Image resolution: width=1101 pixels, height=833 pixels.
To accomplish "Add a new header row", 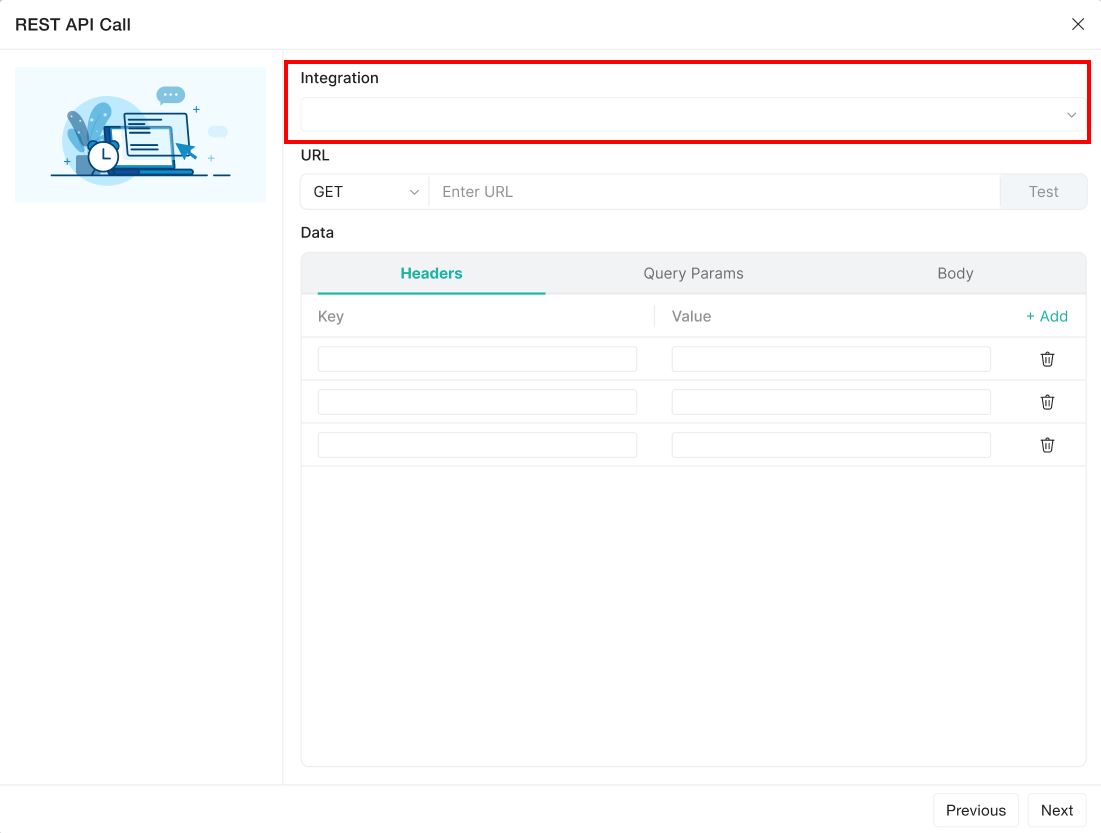I will 1047,316.
